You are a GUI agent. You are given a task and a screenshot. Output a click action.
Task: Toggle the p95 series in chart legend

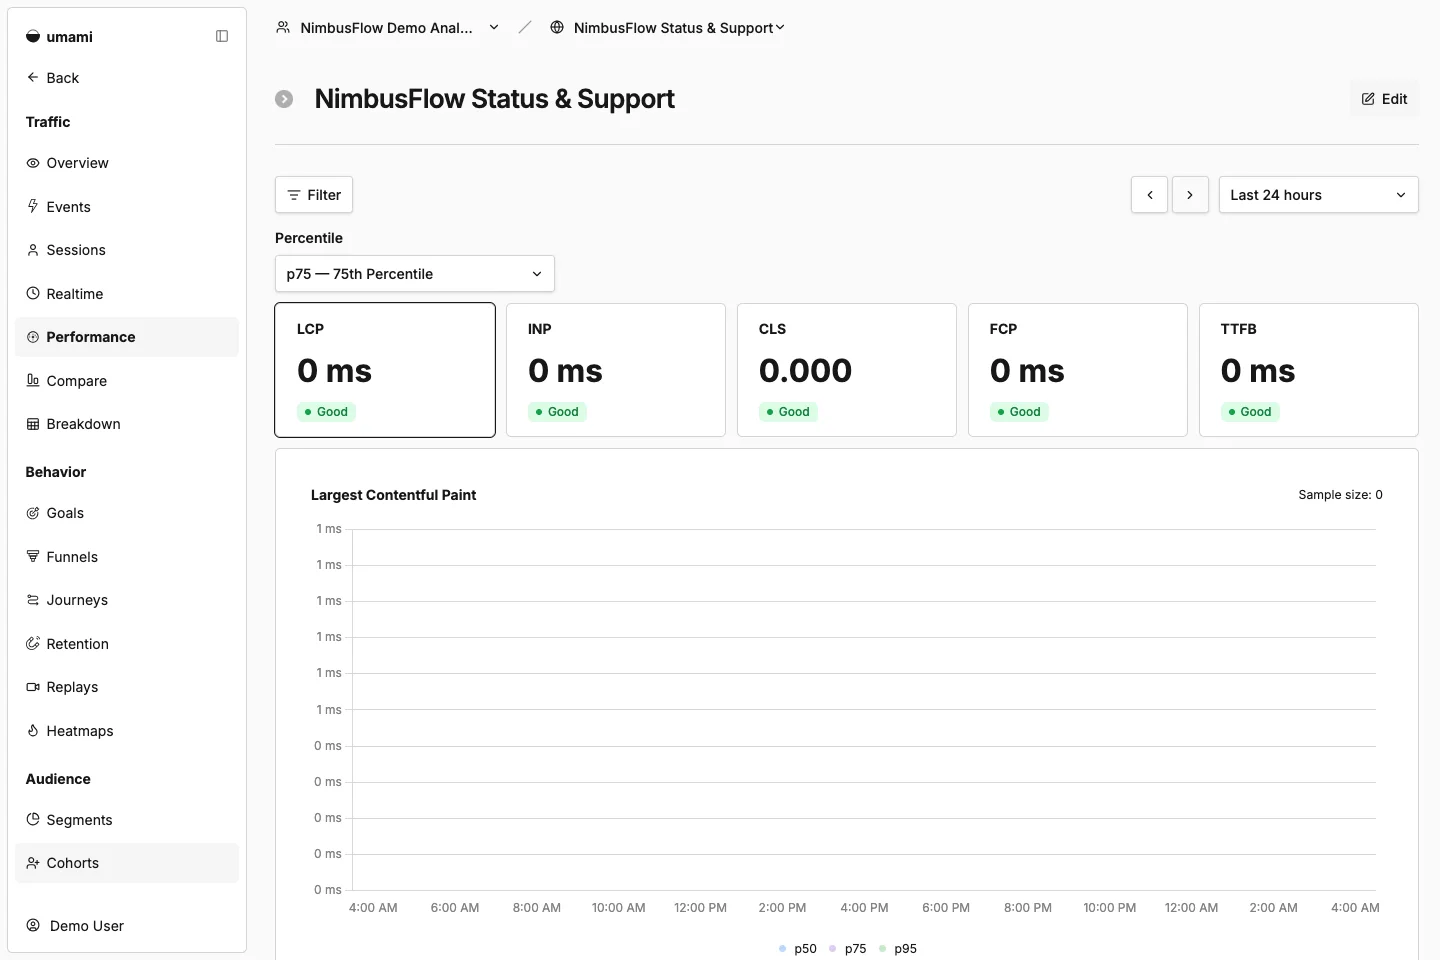[898, 948]
